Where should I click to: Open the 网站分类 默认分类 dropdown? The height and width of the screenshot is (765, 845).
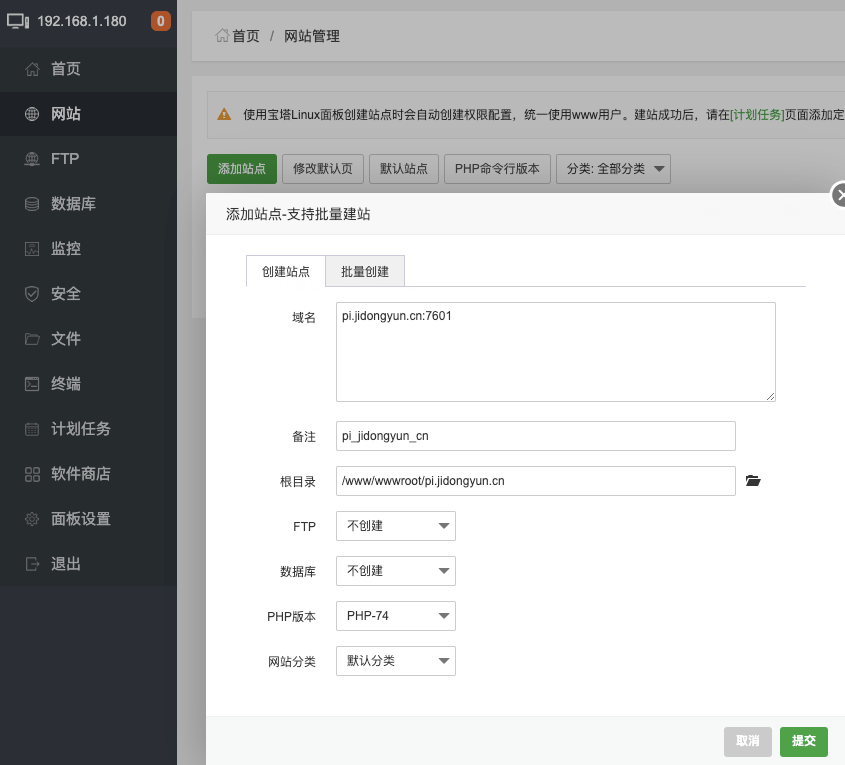click(396, 661)
